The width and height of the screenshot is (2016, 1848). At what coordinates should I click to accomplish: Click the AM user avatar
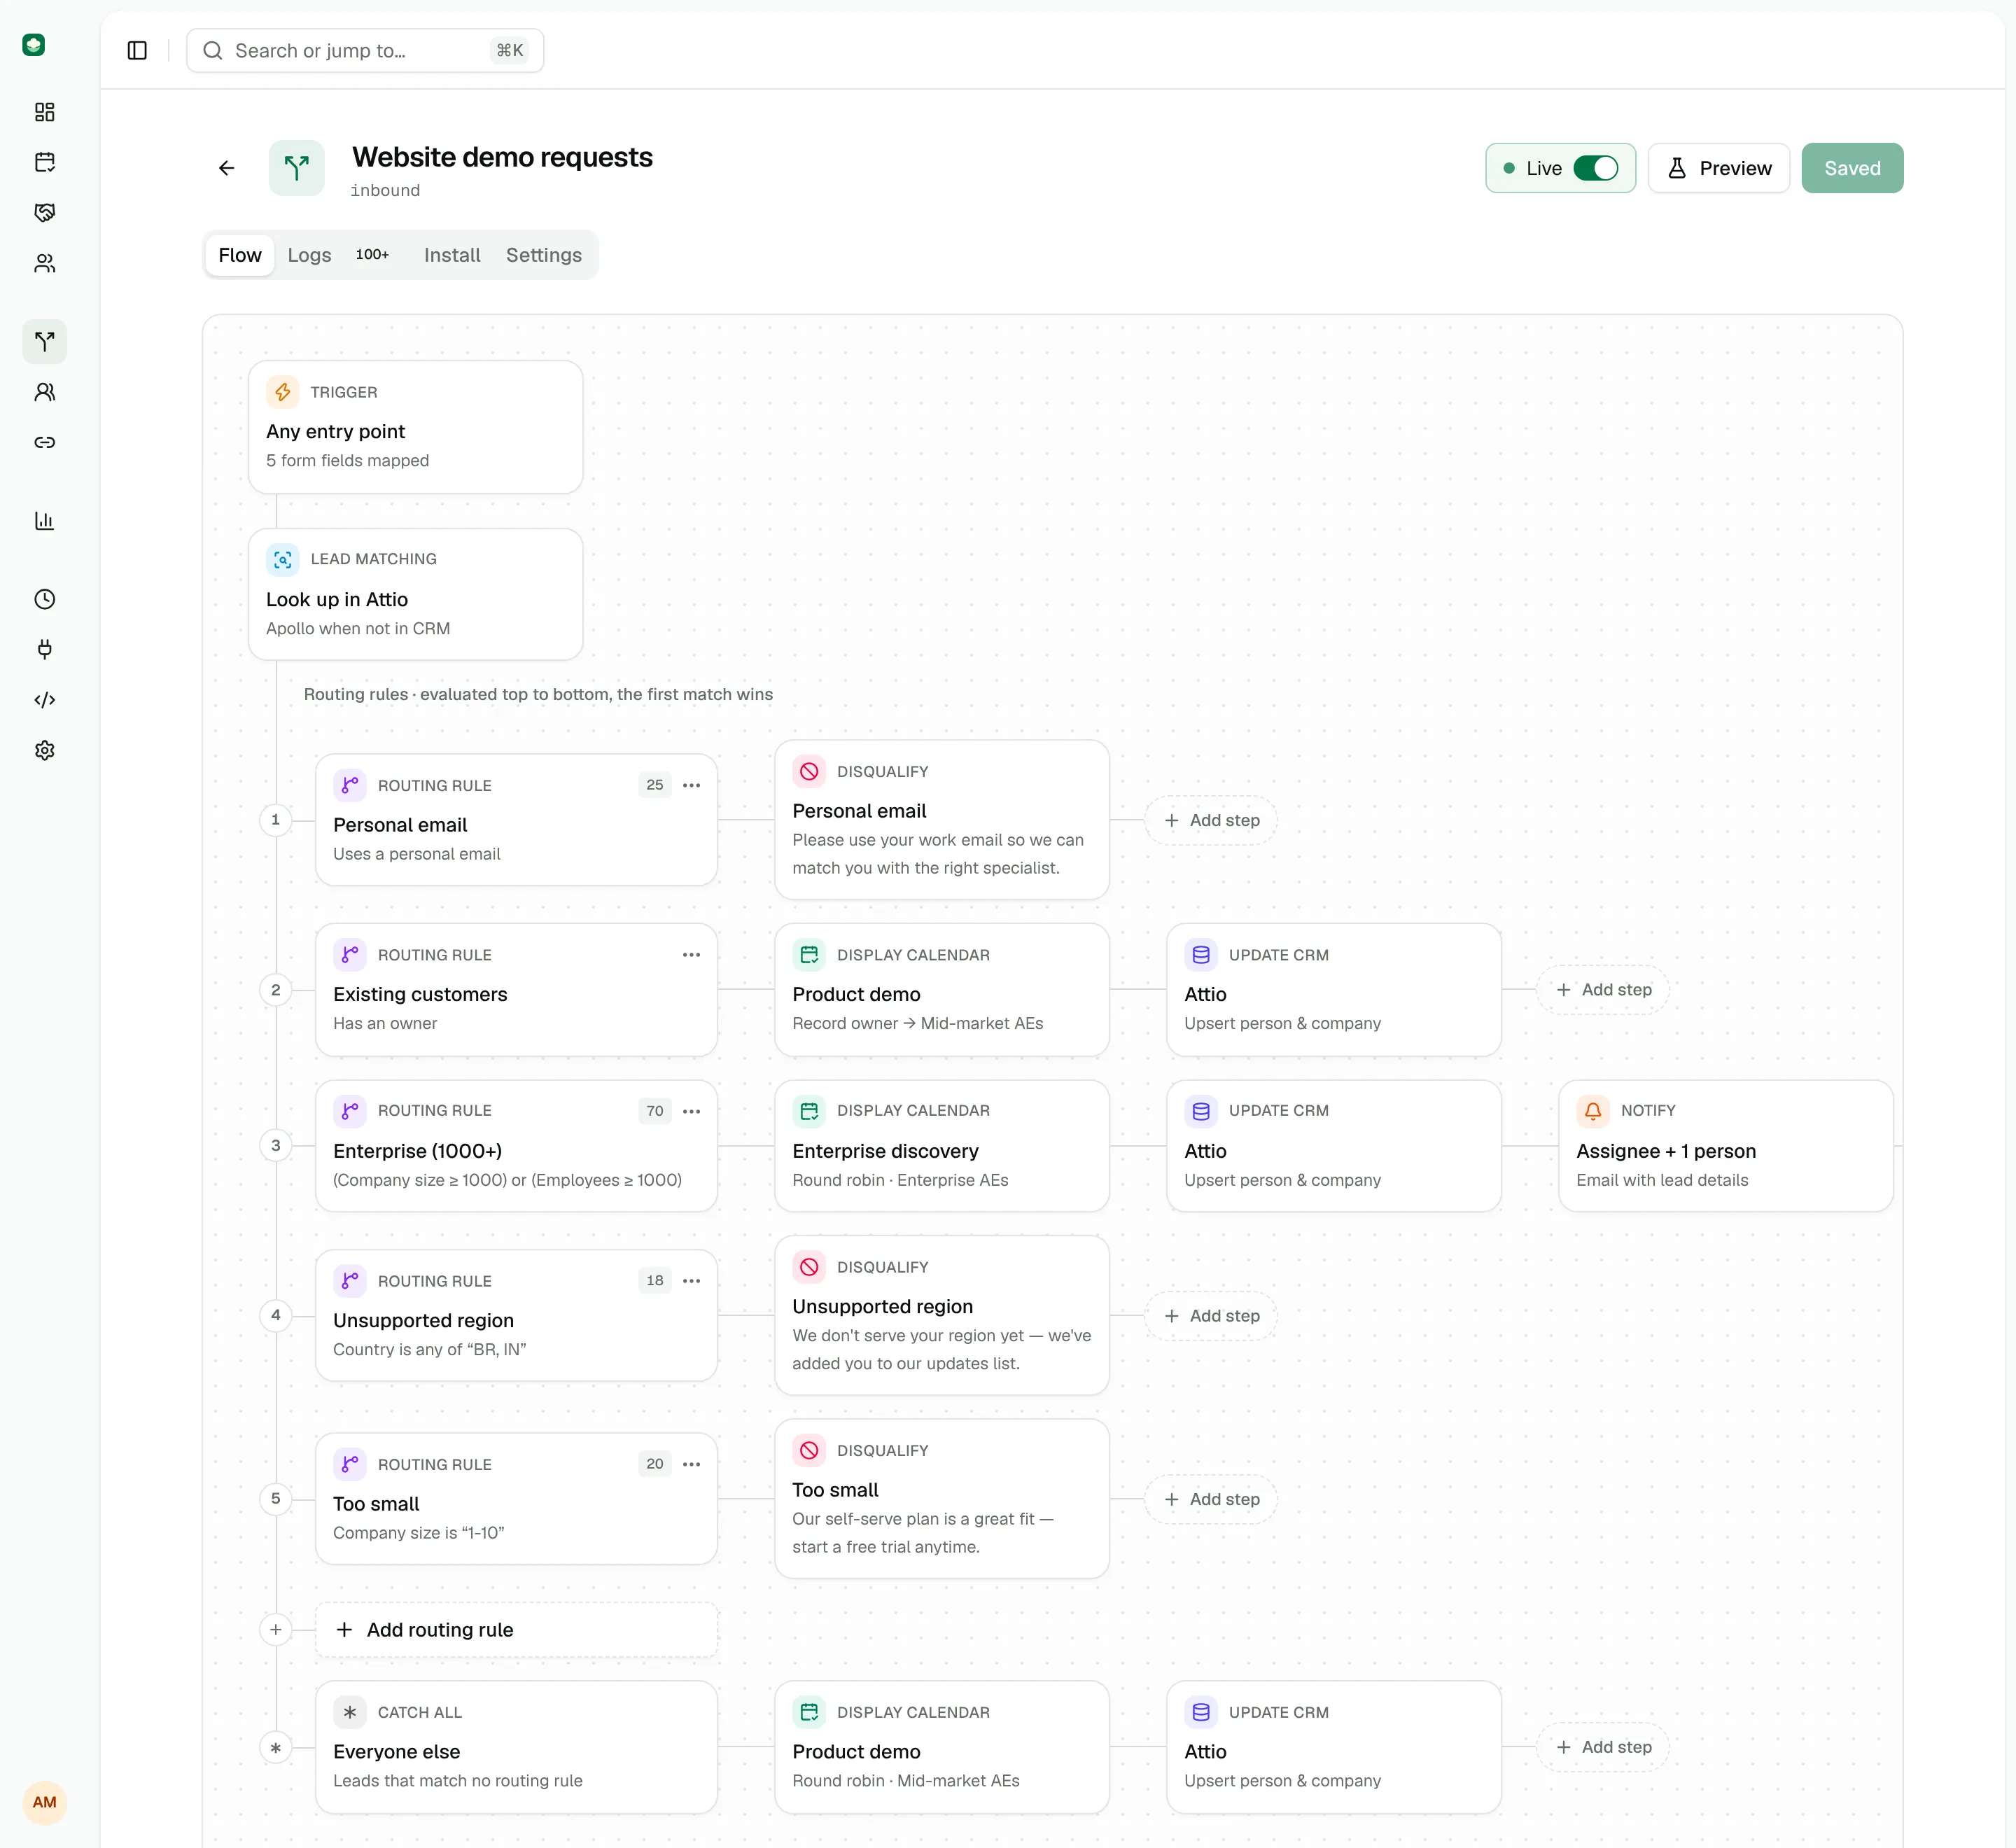tap(45, 1802)
